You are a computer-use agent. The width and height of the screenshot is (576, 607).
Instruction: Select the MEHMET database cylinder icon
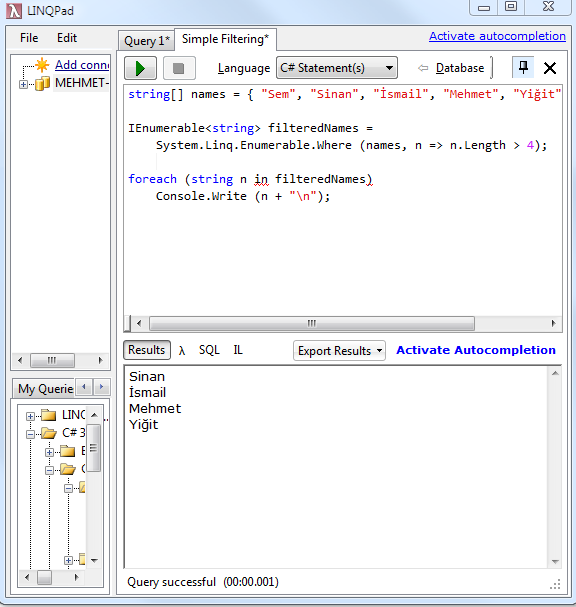point(43,83)
